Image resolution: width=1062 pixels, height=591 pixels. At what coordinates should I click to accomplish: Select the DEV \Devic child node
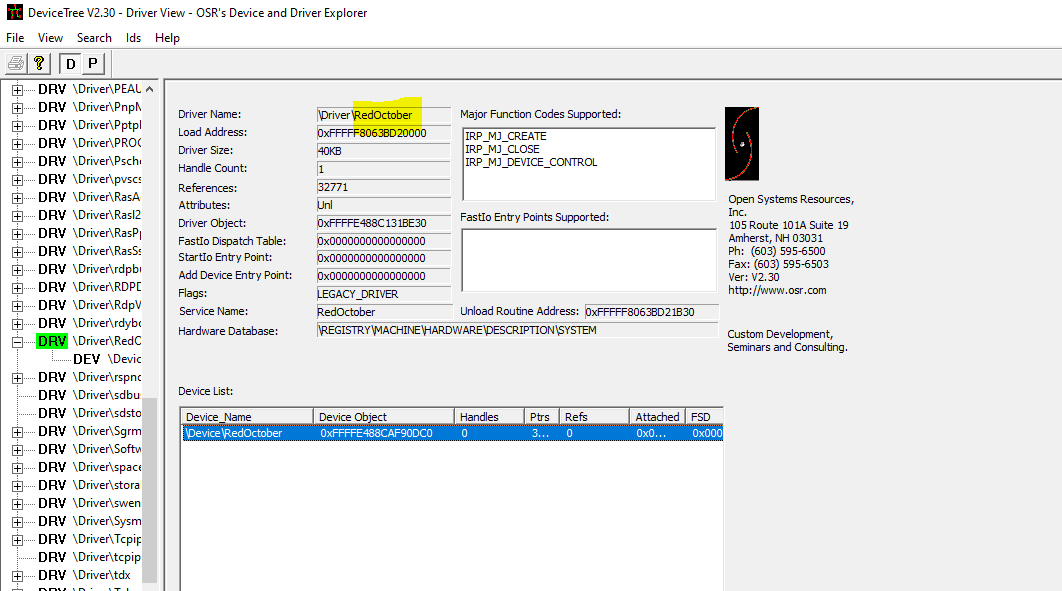click(x=107, y=359)
